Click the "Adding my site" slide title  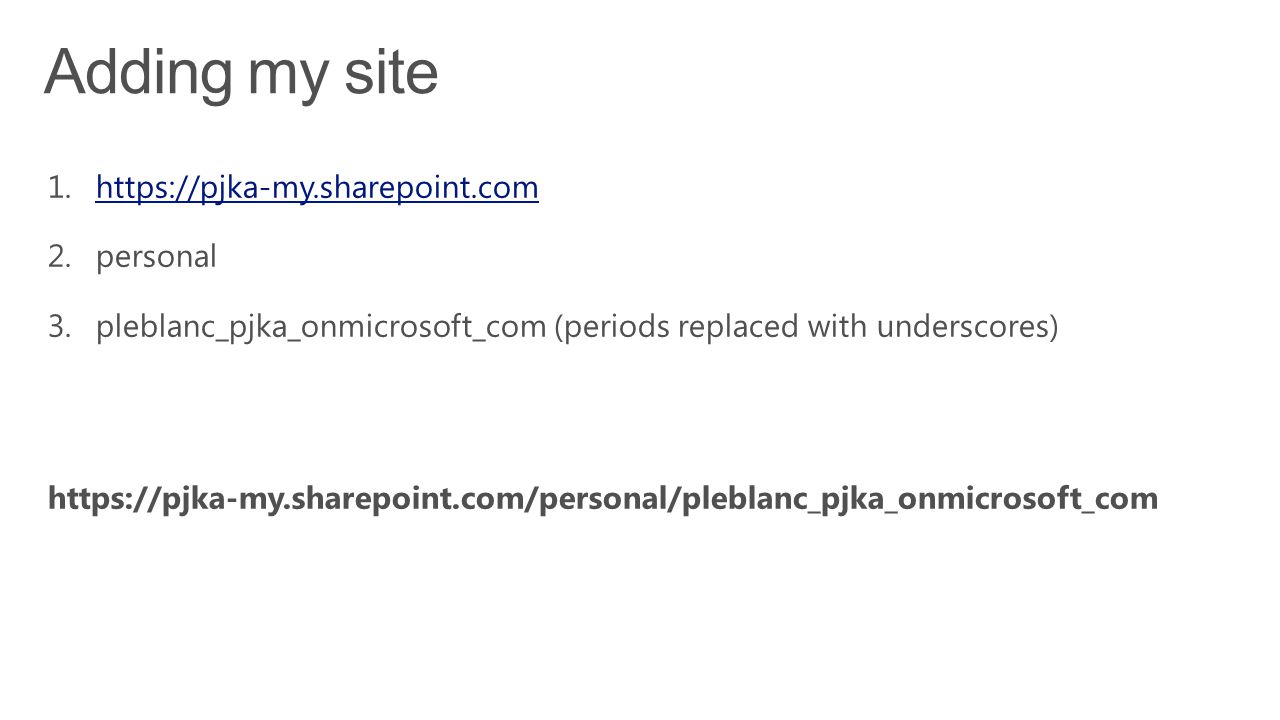(x=241, y=73)
